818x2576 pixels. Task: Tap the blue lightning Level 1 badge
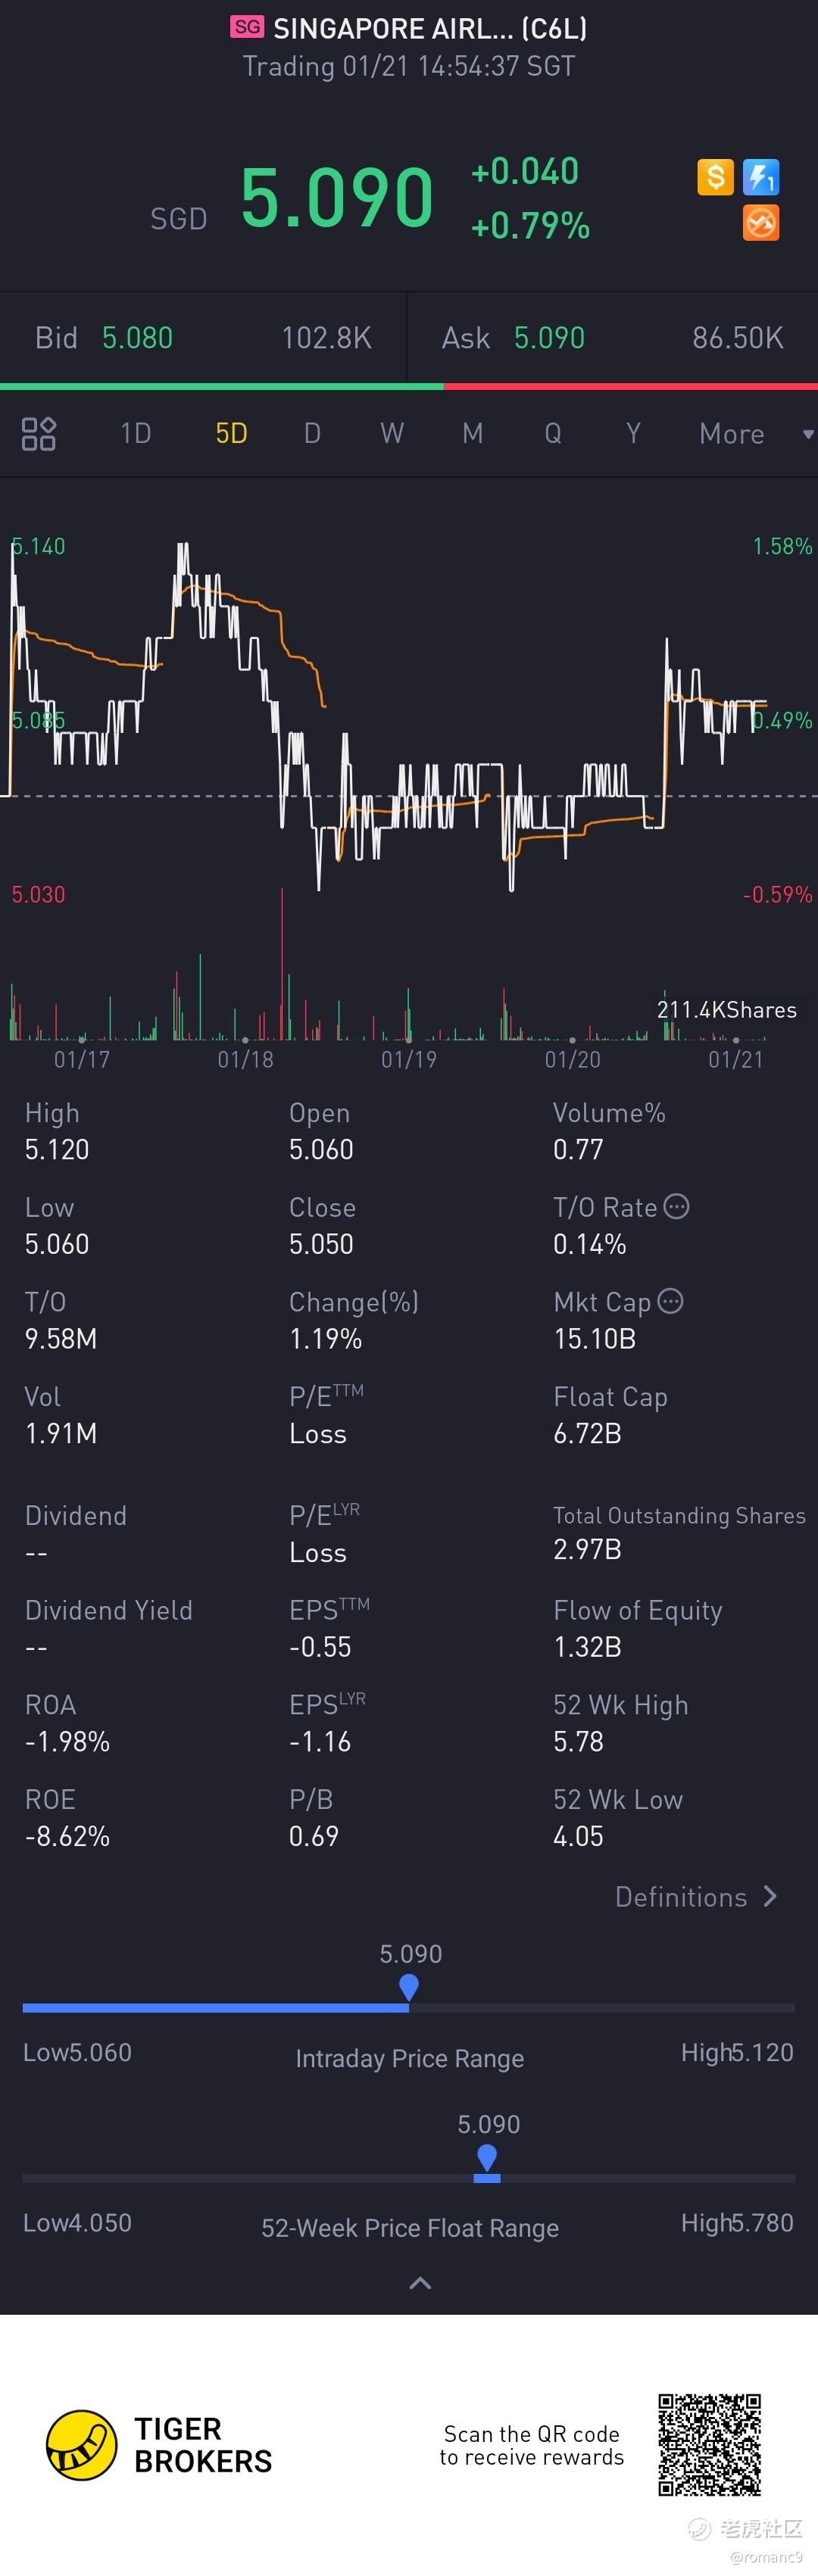(x=761, y=177)
